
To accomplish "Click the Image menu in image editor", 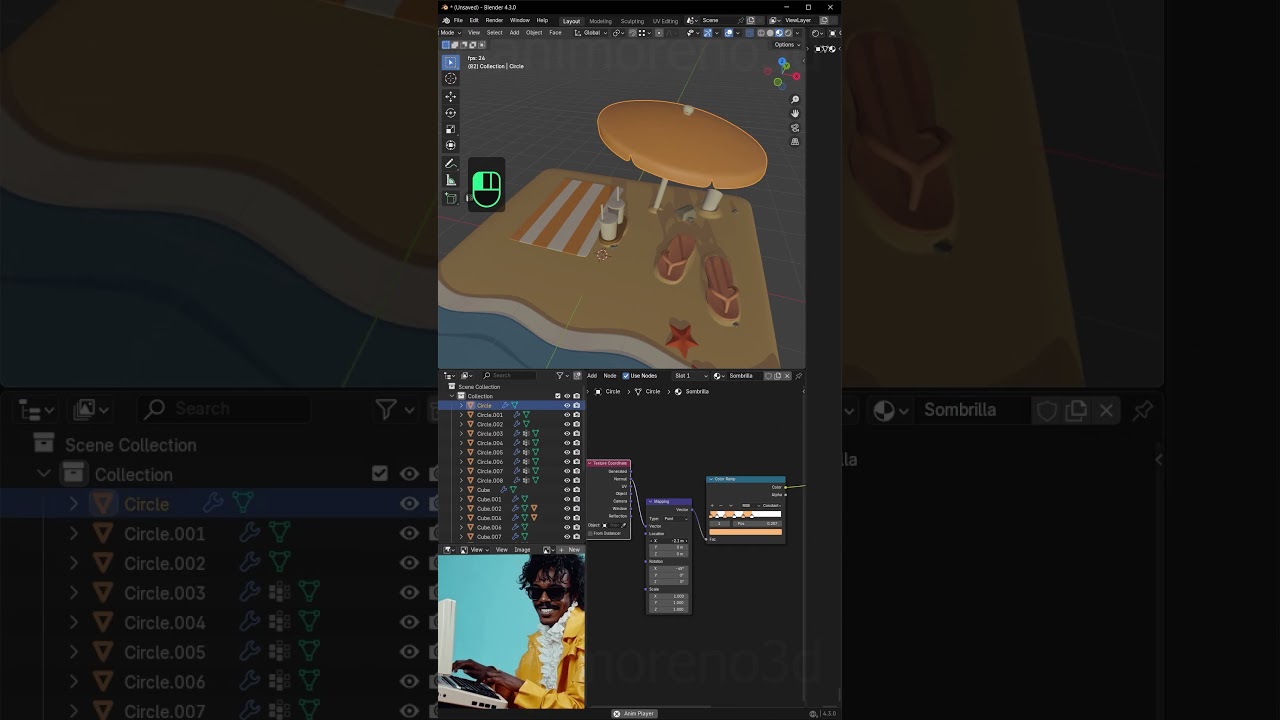I will (x=522, y=550).
